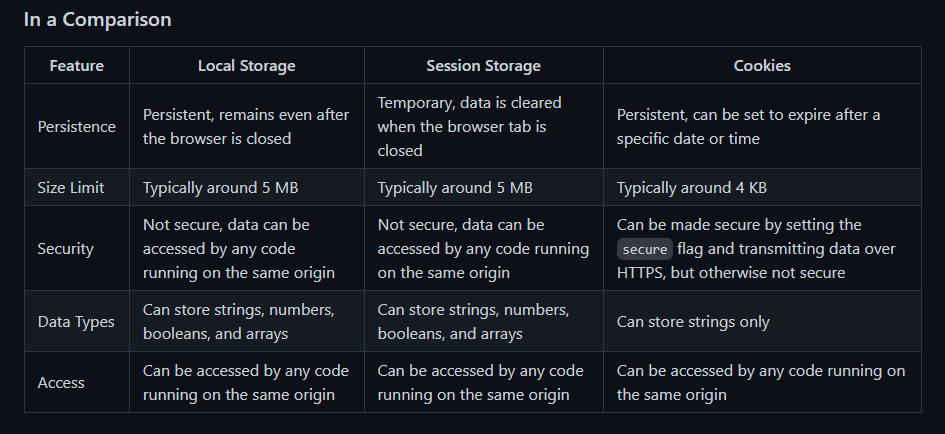Select the Local Storage column header
Screen dimensions: 945x434
pyautogui.click(x=246, y=66)
